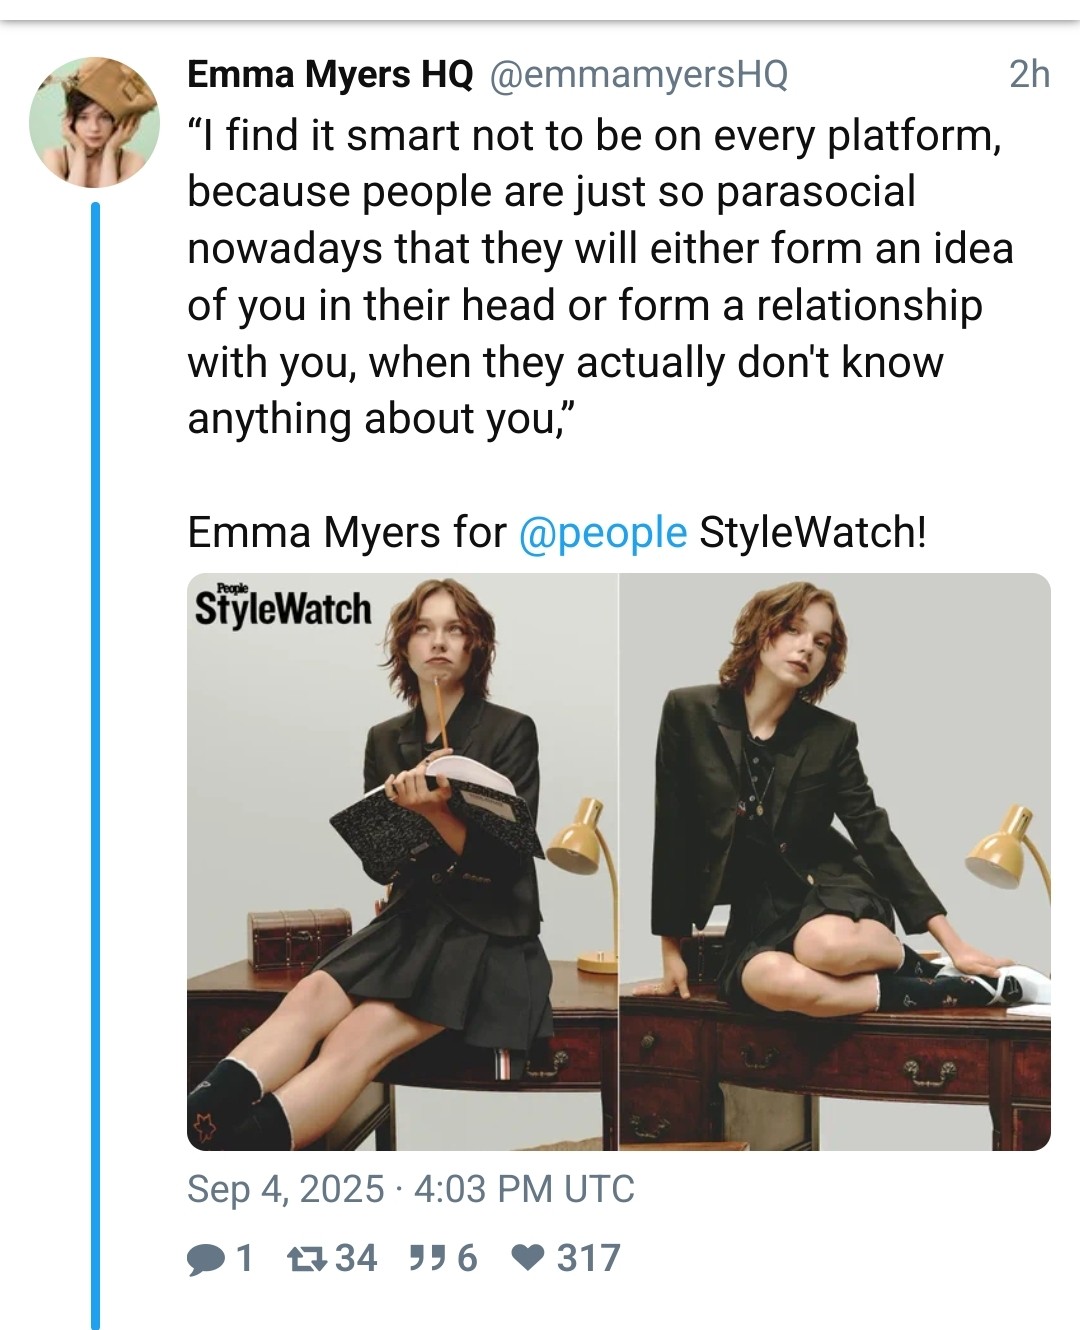View the quote count 6

(x=468, y=1258)
